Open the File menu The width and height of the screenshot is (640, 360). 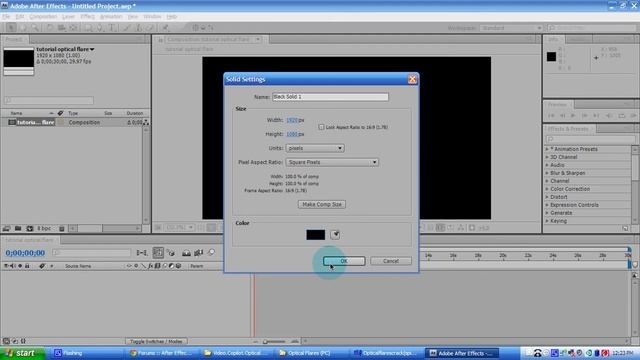(x=6, y=17)
